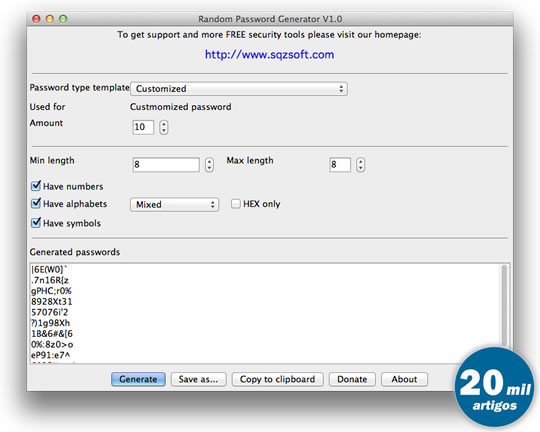
Task: Select the password eP91:e7^
Action: 51,355
